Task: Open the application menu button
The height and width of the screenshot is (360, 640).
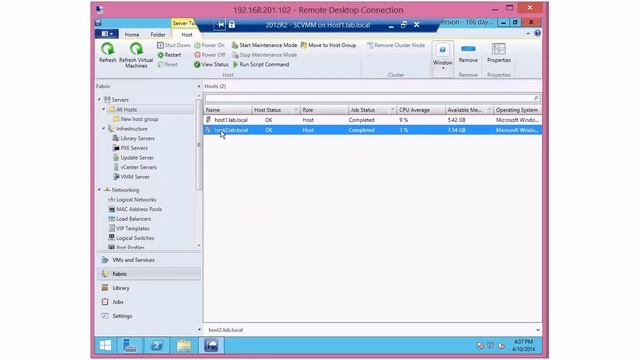Action: [x=107, y=34]
